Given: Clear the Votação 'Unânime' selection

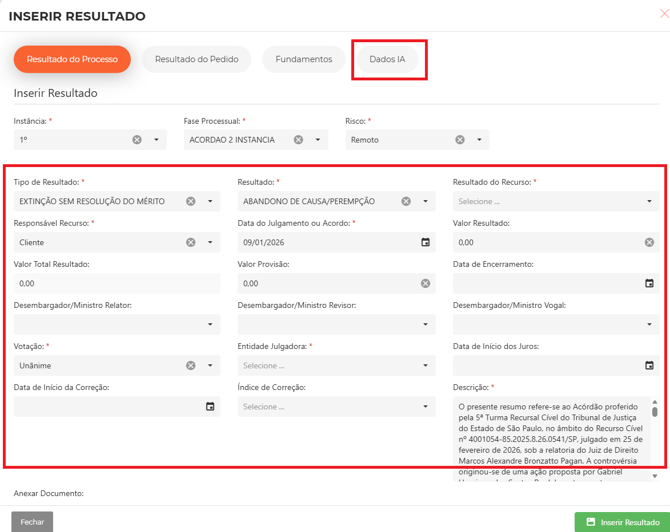Looking at the screenshot, I should [x=191, y=366].
